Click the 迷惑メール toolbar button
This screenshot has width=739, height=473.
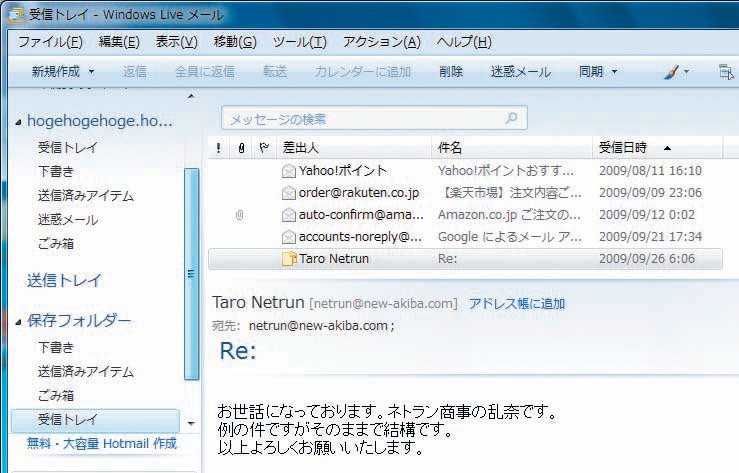click(520, 72)
